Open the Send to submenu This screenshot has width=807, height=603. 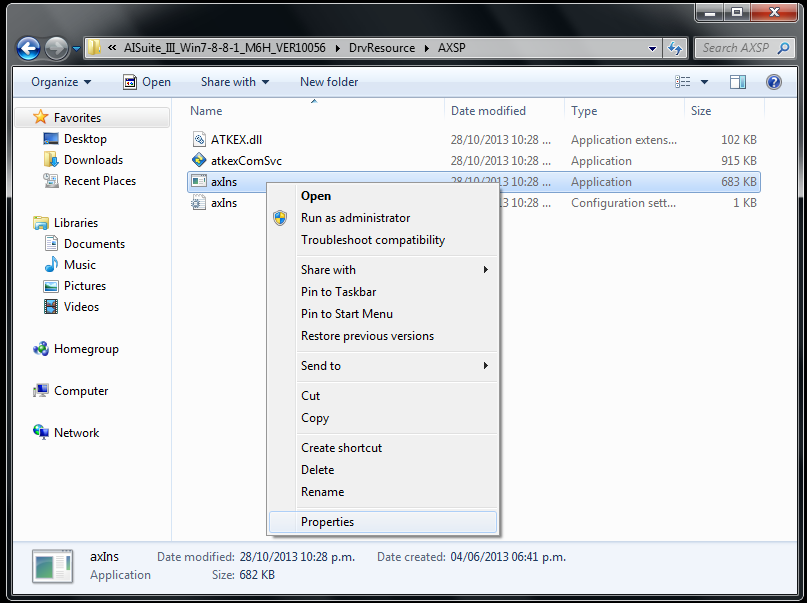[x=321, y=366]
